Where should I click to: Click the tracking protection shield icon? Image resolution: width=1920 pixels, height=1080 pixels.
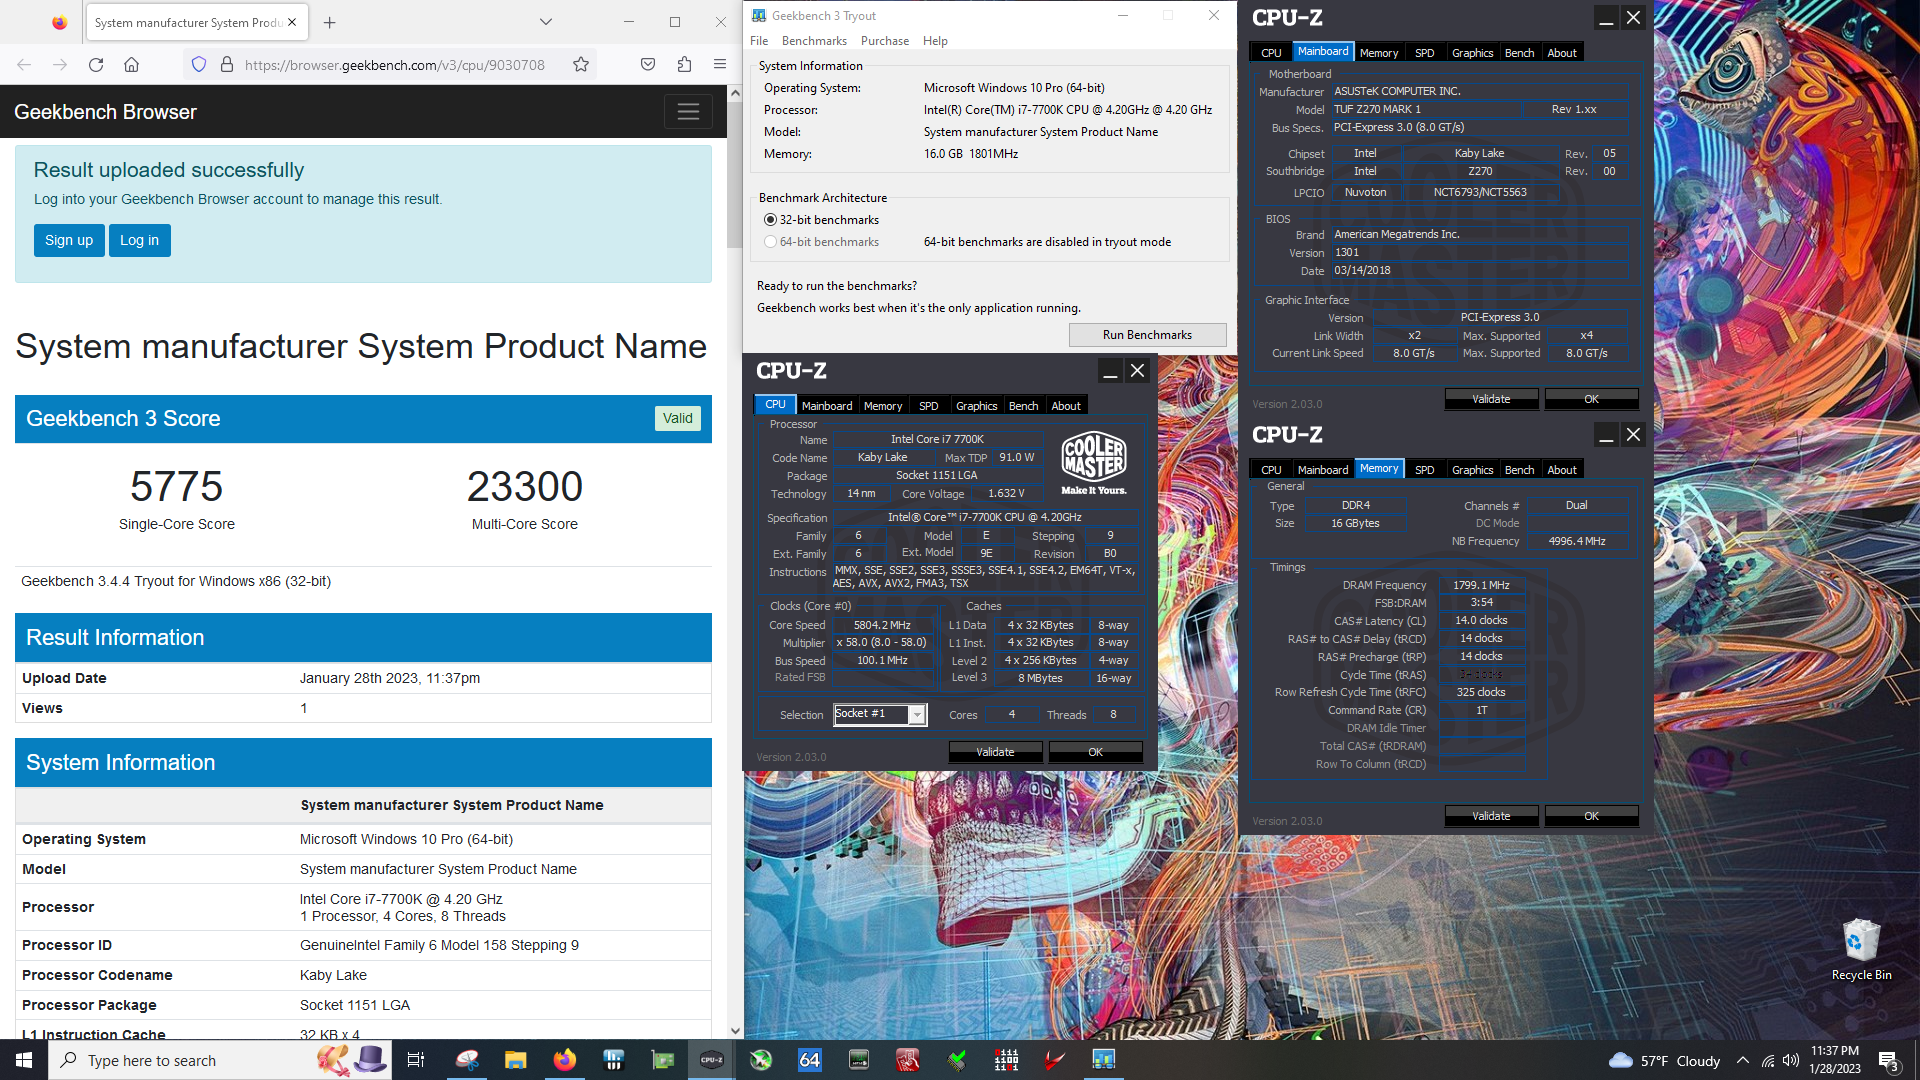(x=199, y=65)
